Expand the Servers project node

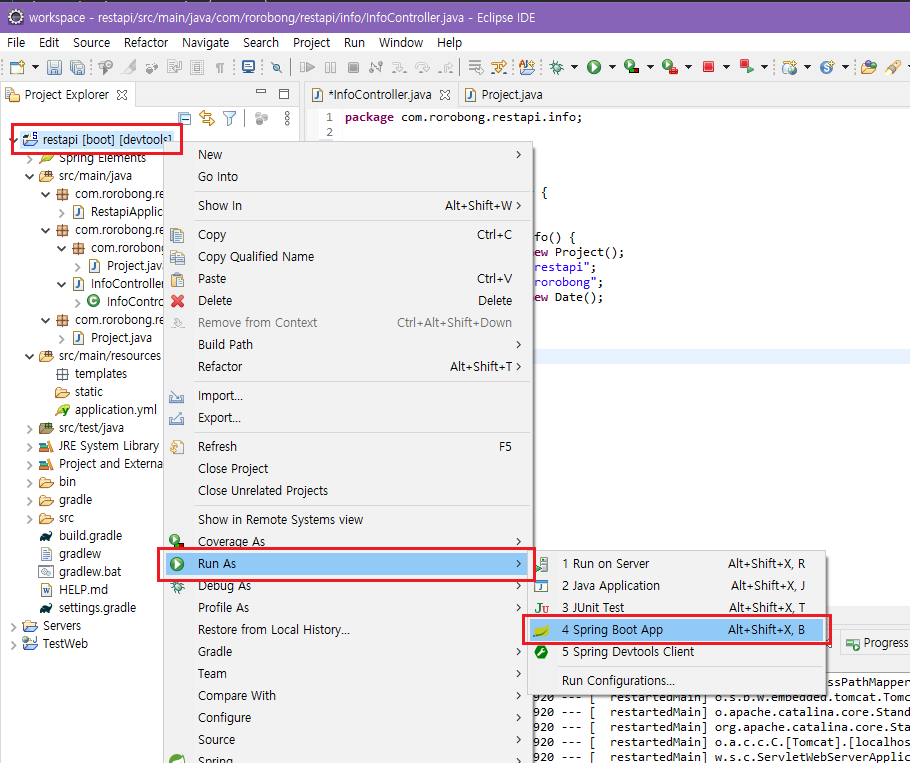[13, 626]
